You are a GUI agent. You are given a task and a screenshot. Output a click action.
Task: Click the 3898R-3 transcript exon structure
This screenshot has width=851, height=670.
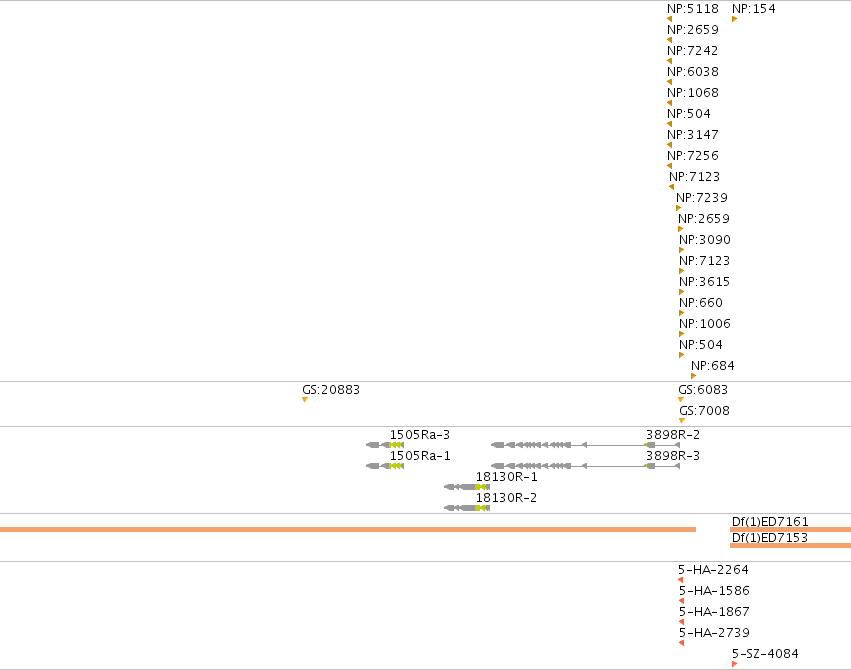[586, 466]
